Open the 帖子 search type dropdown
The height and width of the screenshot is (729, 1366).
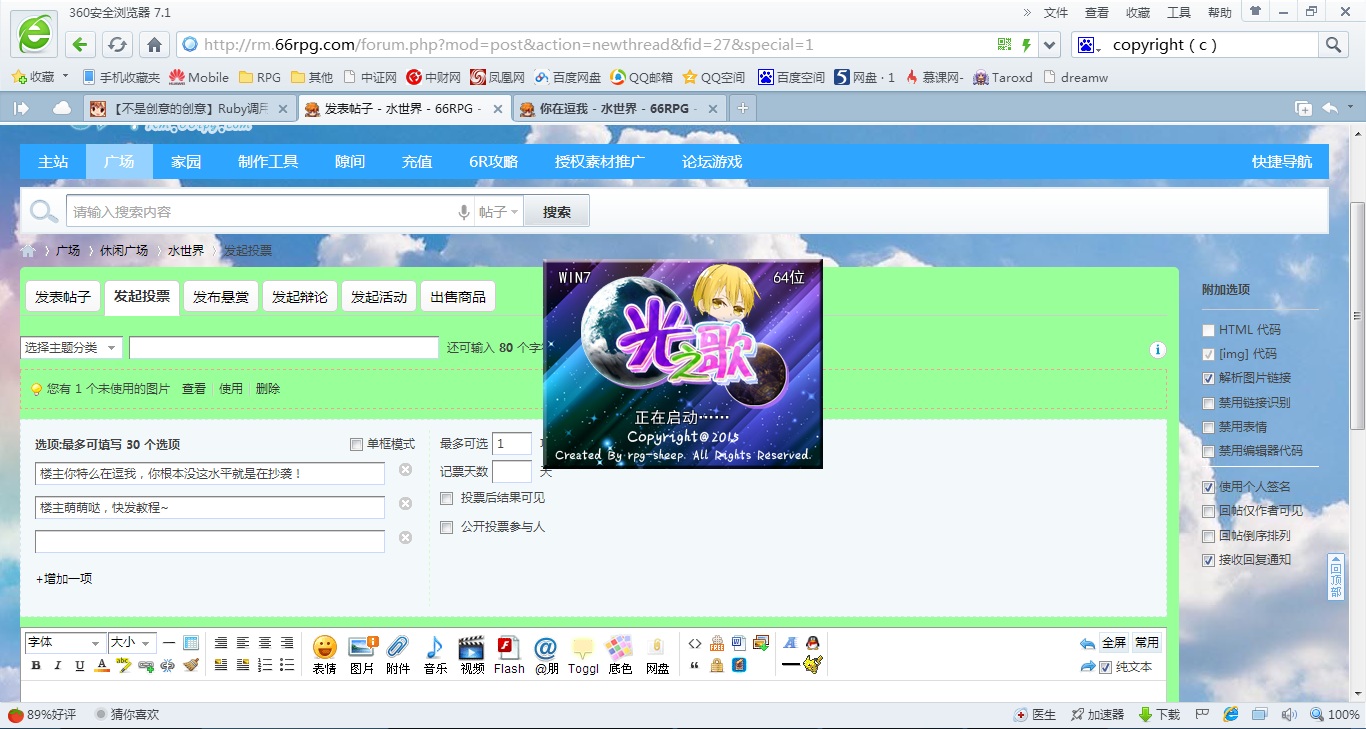coord(499,212)
